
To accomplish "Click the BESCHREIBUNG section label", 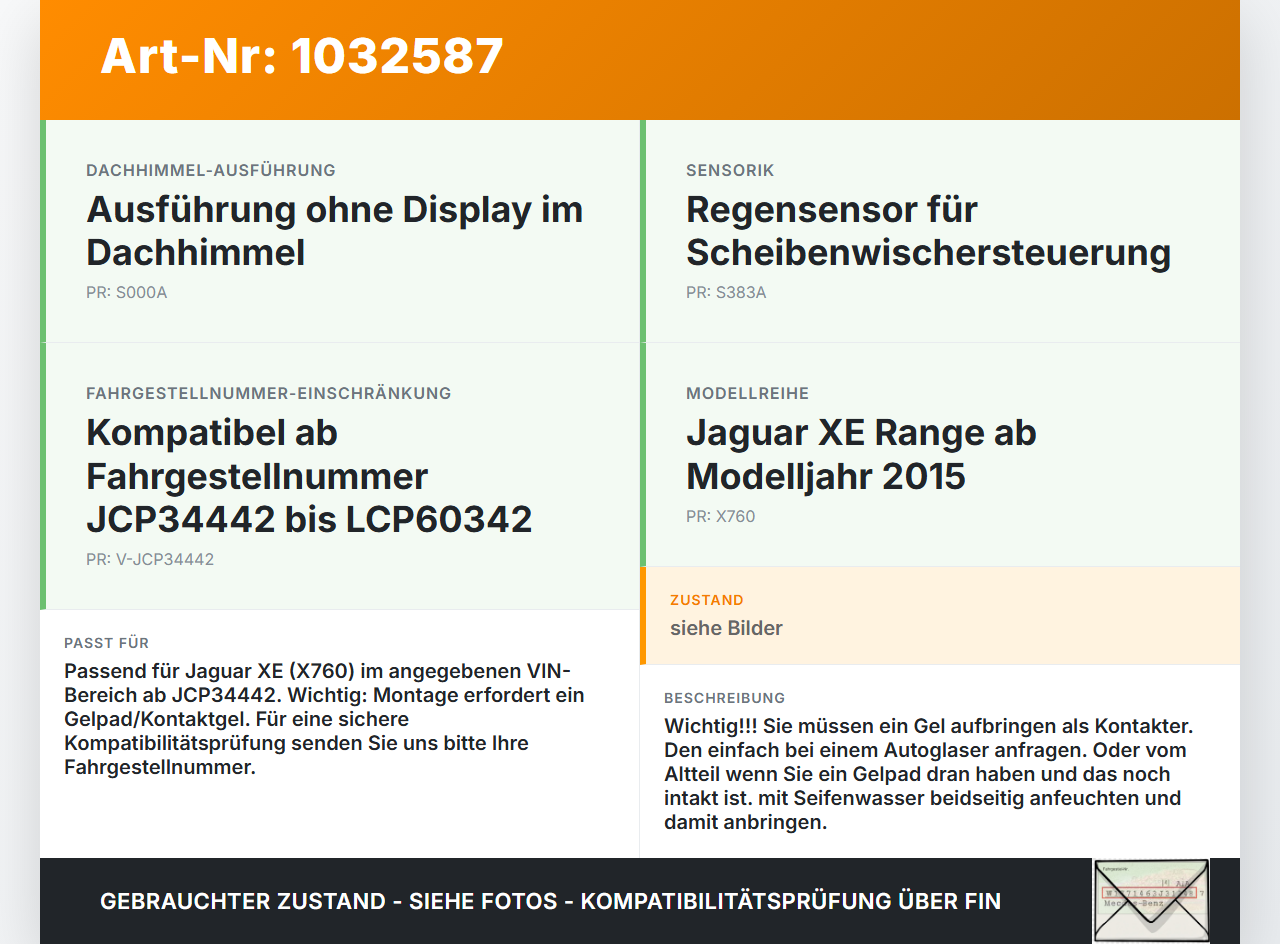I will pos(725,698).
